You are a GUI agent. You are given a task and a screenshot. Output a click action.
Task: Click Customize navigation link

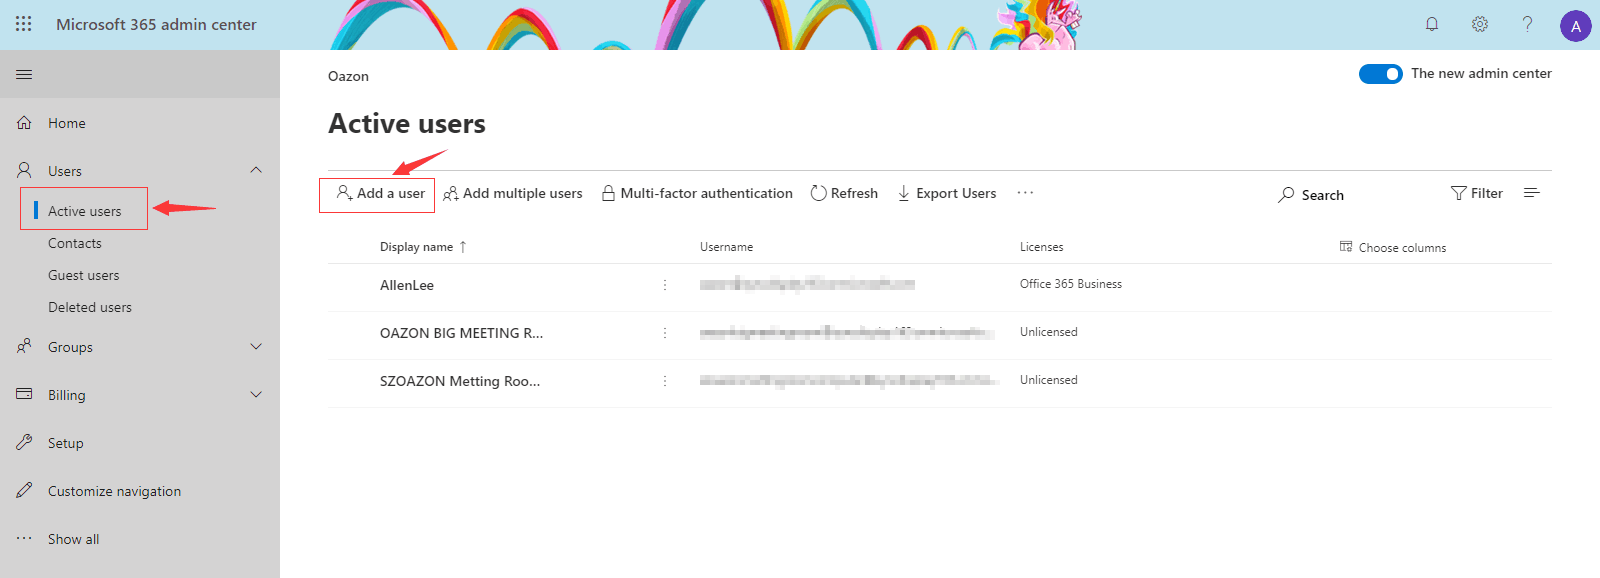115,491
